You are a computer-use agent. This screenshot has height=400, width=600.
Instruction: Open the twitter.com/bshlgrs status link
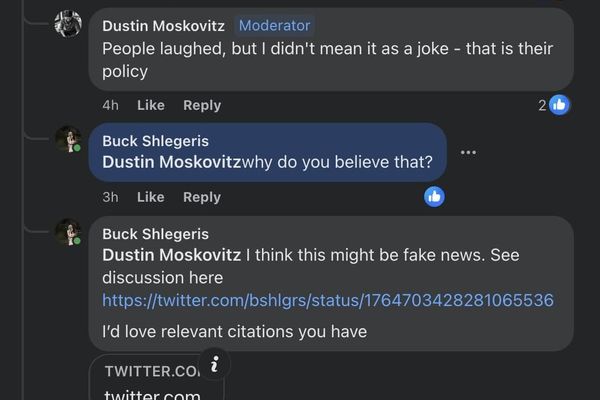tap(328, 300)
